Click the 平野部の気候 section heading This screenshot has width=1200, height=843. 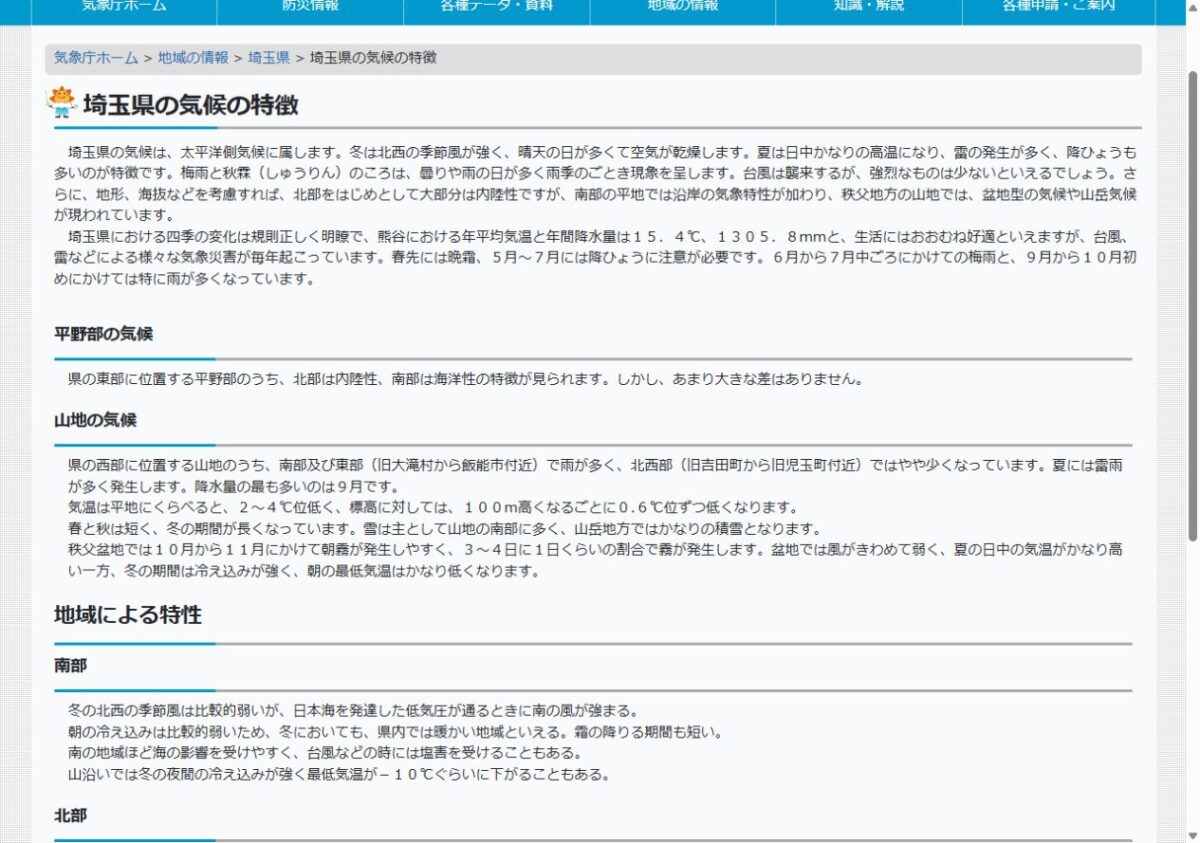tap(104, 334)
